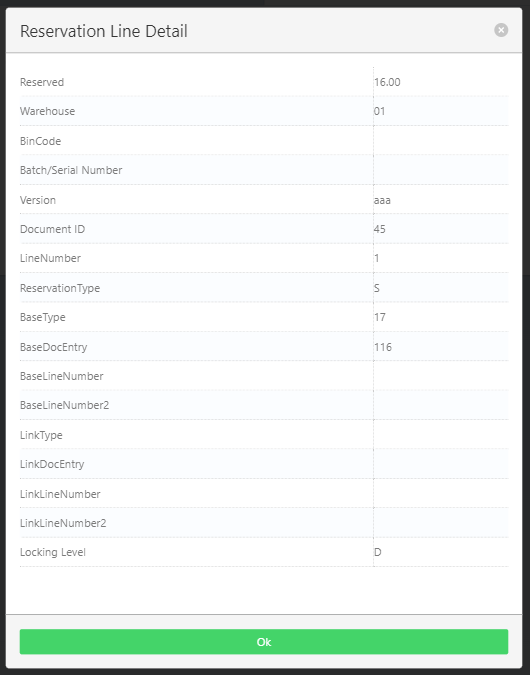Select the Reserved value 16.00
The width and height of the screenshot is (530, 675).
point(387,82)
